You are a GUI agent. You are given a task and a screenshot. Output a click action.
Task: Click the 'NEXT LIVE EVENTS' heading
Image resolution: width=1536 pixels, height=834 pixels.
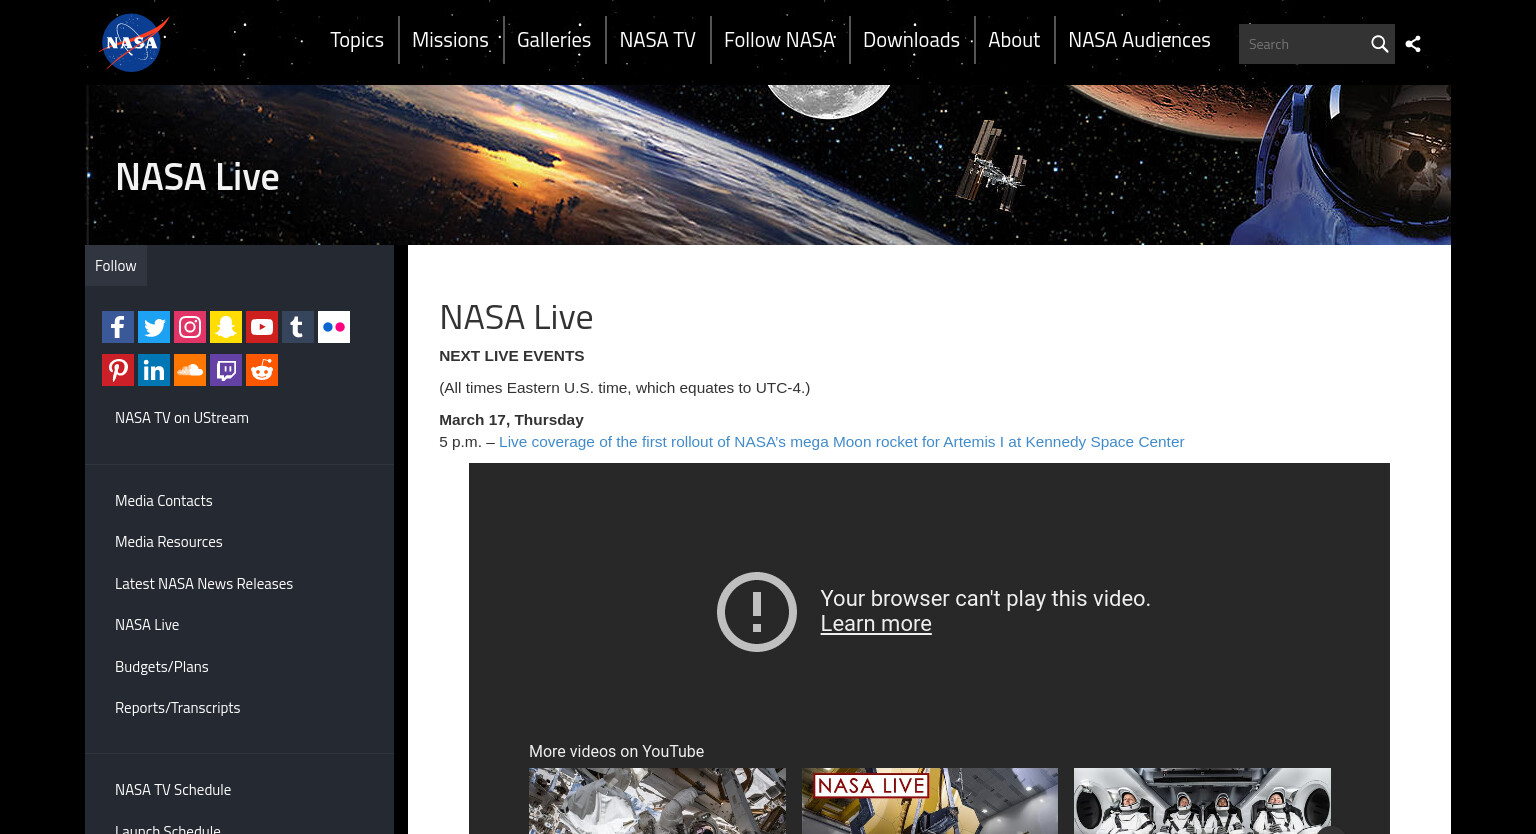[512, 356]
